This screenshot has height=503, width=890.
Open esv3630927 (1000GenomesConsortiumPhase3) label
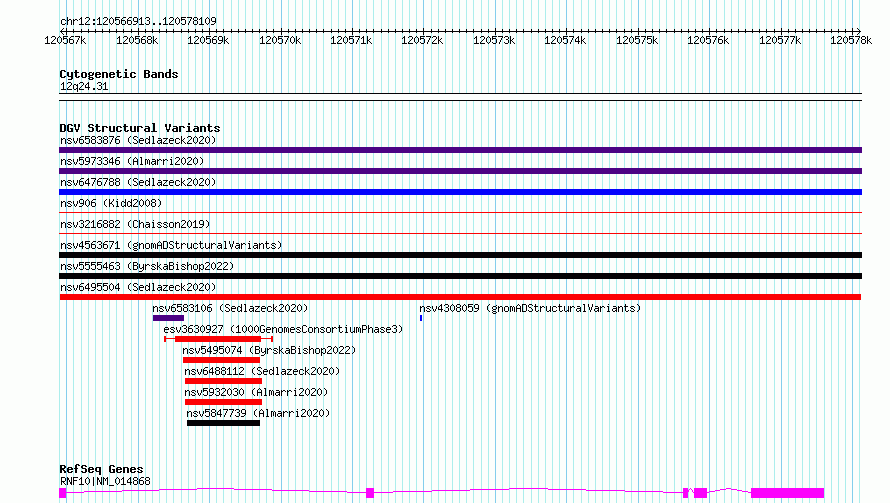coord(283,329)
